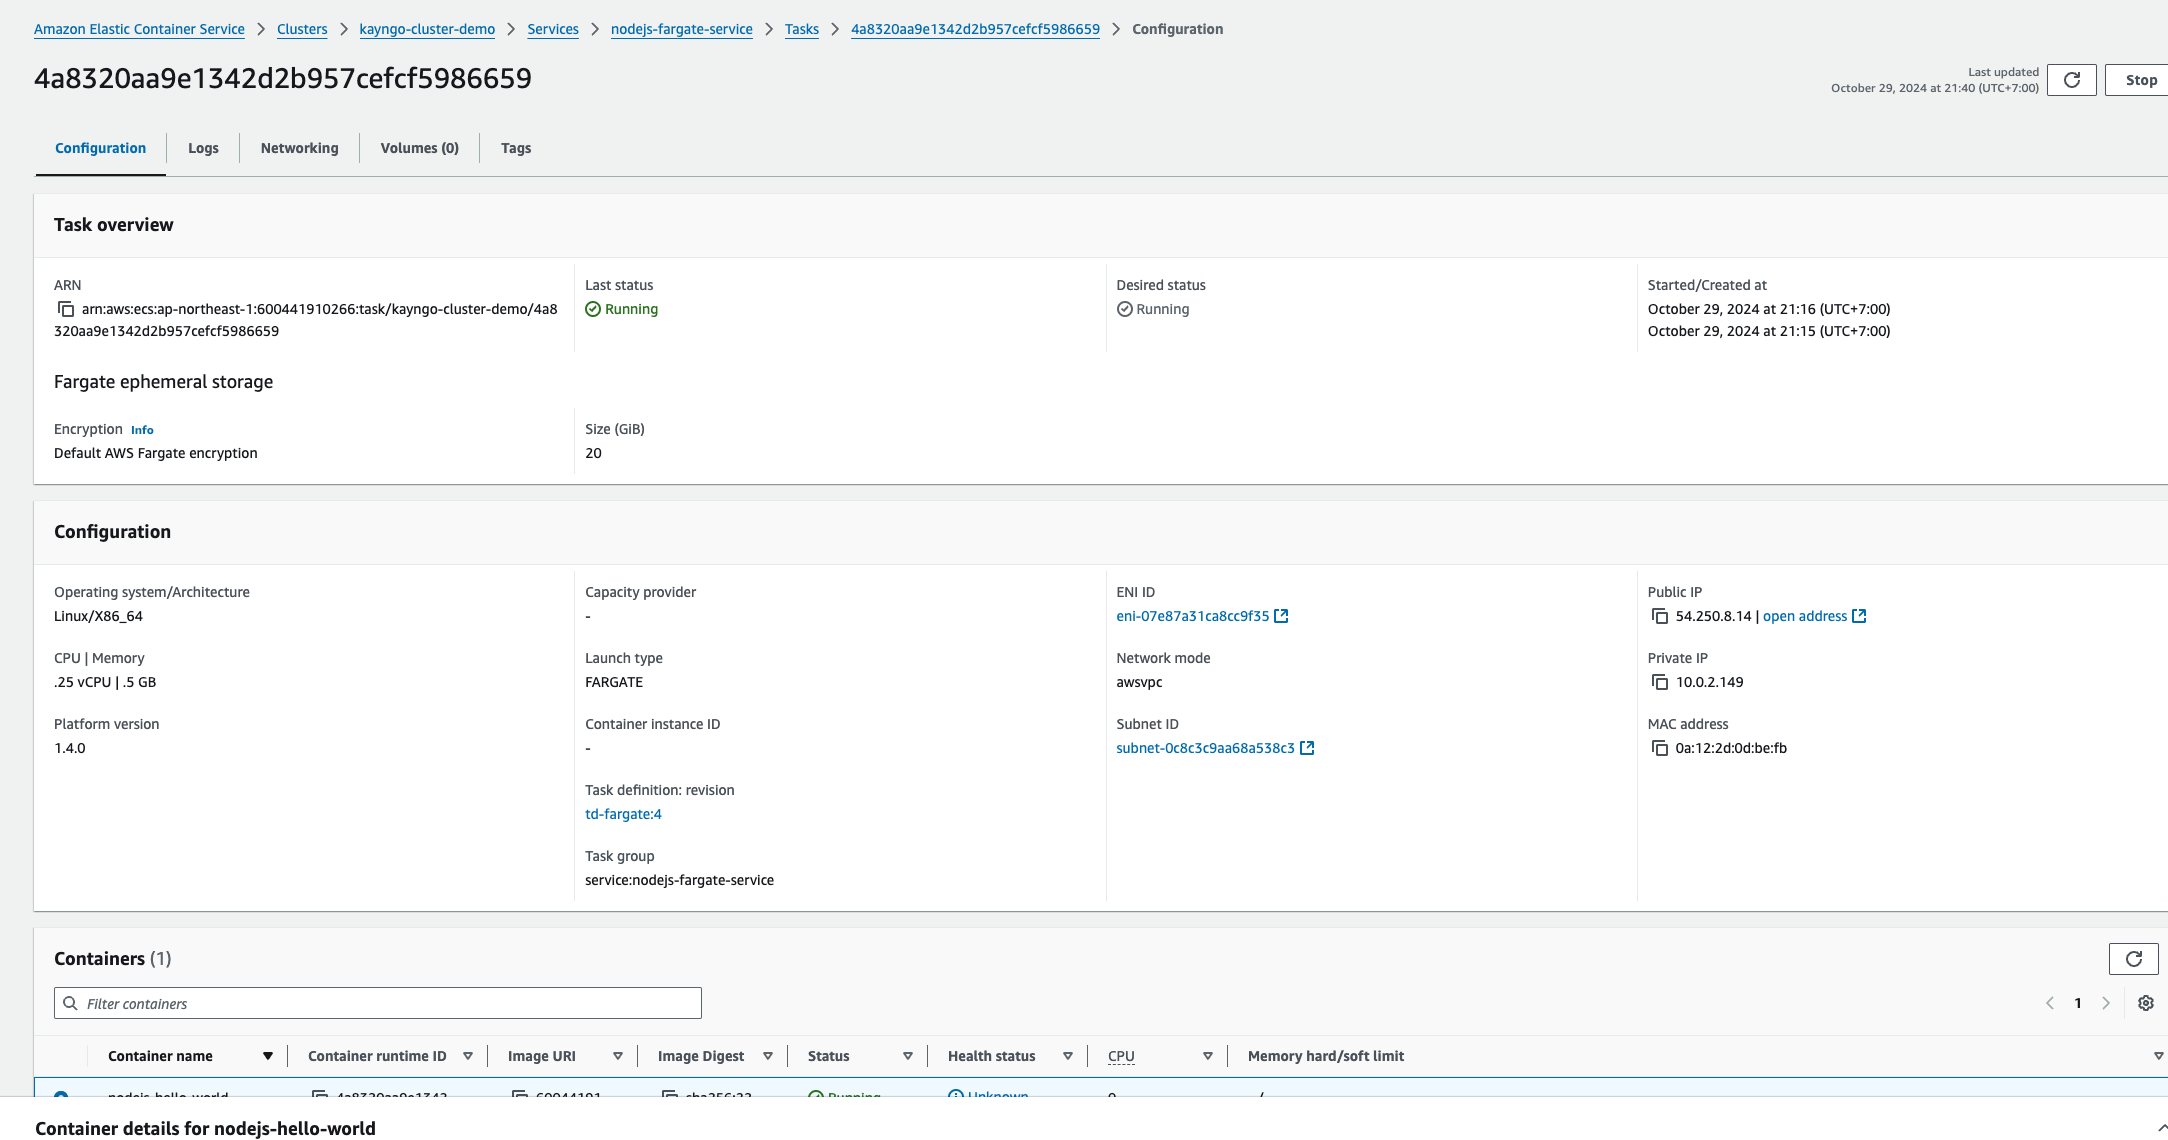Image resolution: width=2168 pixels, height=1140 pixels.
Task: Open kayngo-cluster-demo breadcrumb link
Action: [x=427, y=29]
